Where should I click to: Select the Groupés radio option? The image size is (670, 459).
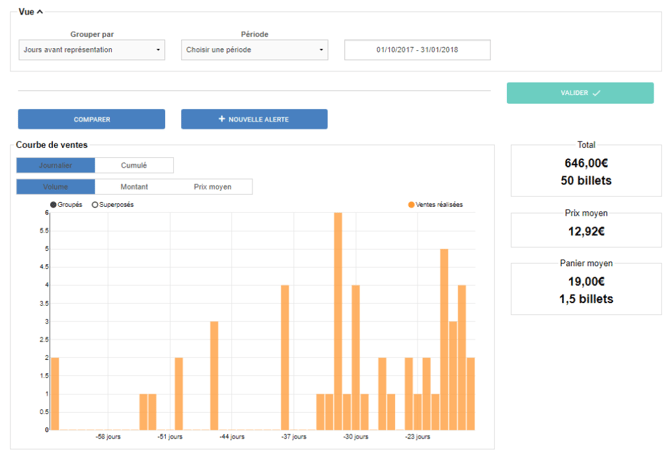(54, 205)
